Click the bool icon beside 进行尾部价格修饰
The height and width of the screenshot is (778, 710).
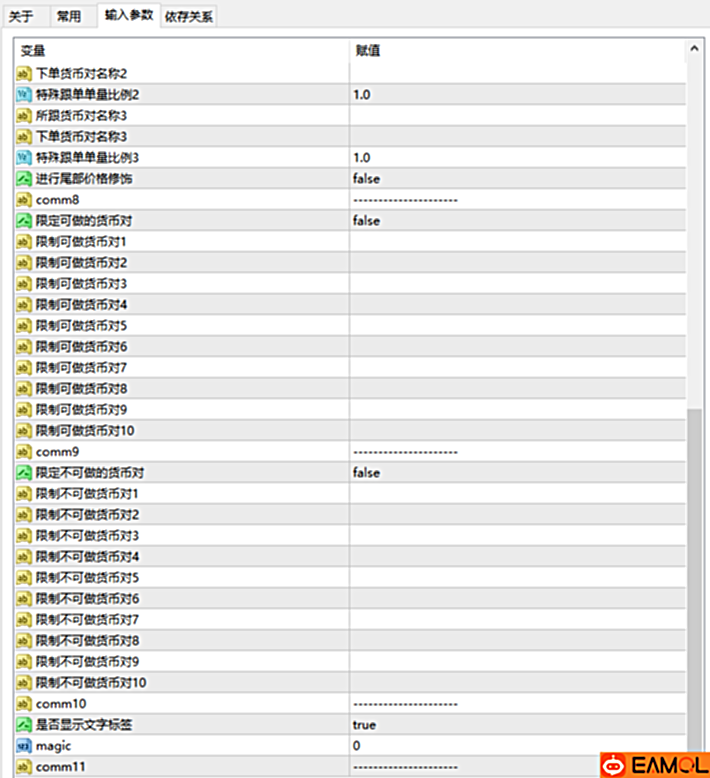tap(25, 178)
